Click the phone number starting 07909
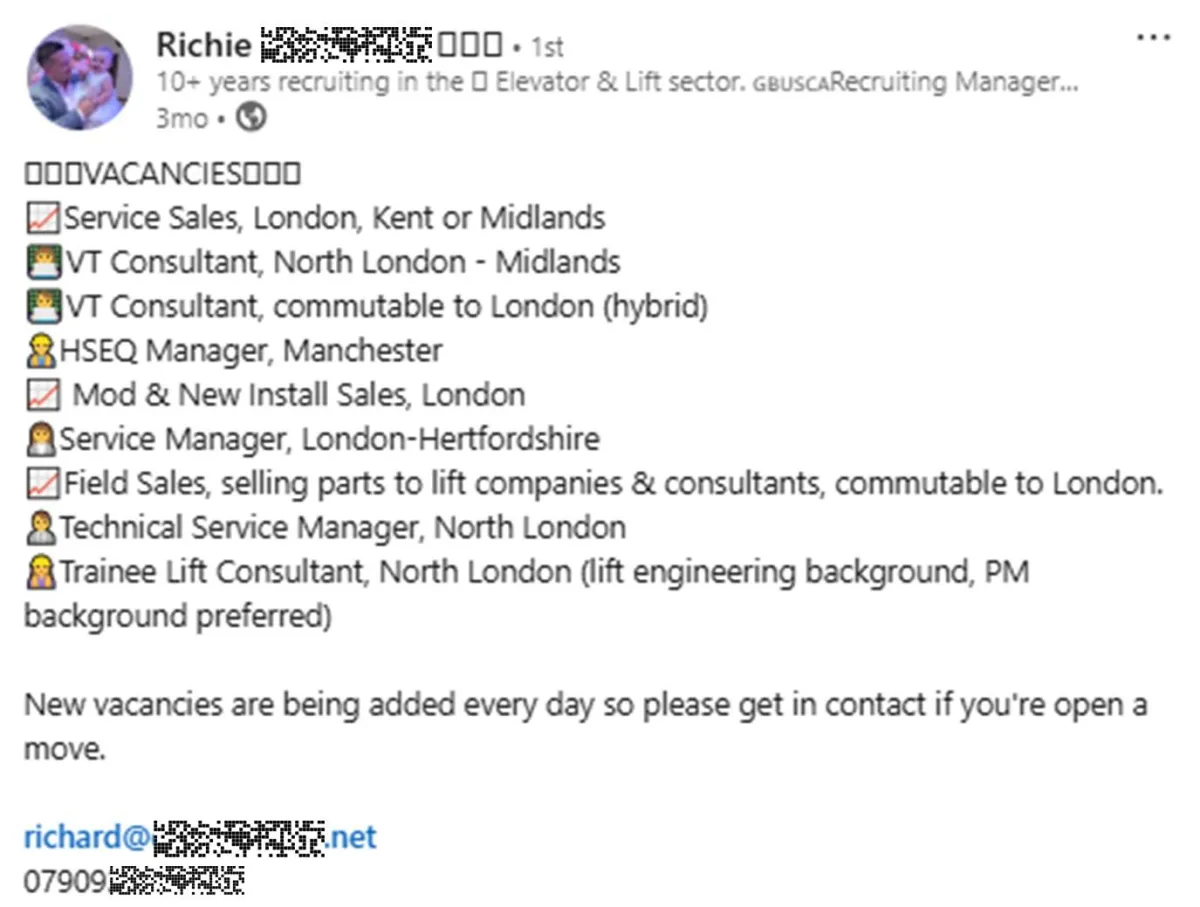 point(134,882)
